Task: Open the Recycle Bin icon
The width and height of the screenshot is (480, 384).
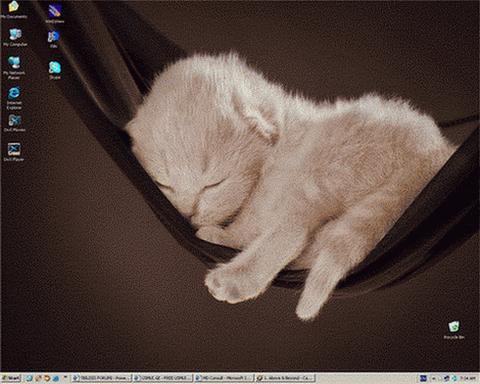Action: pyautogui.click(x=454, y=330)
